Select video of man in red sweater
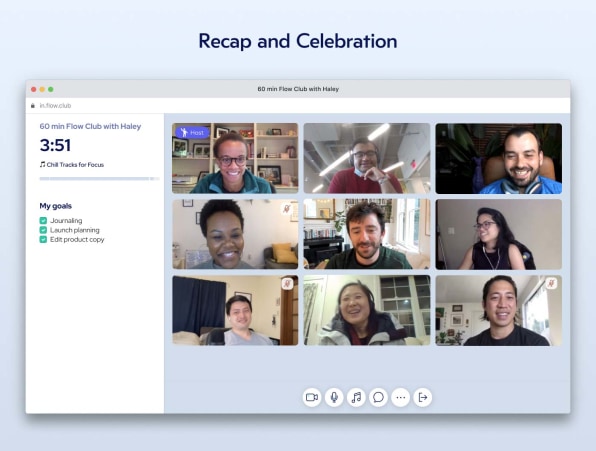Screen dimensions: 596x451 click(x=367, y=158)
